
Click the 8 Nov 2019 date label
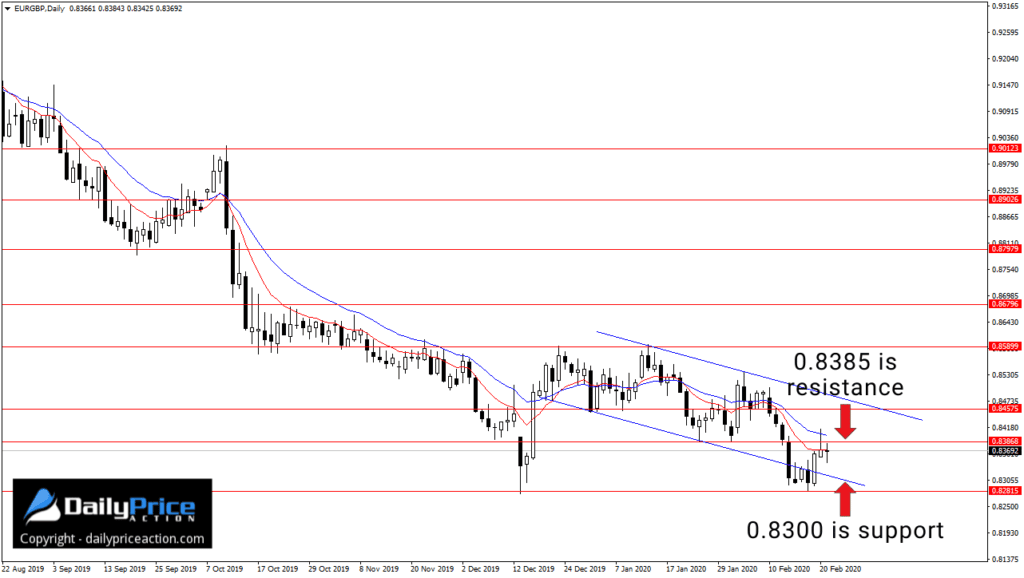point(379,569)
